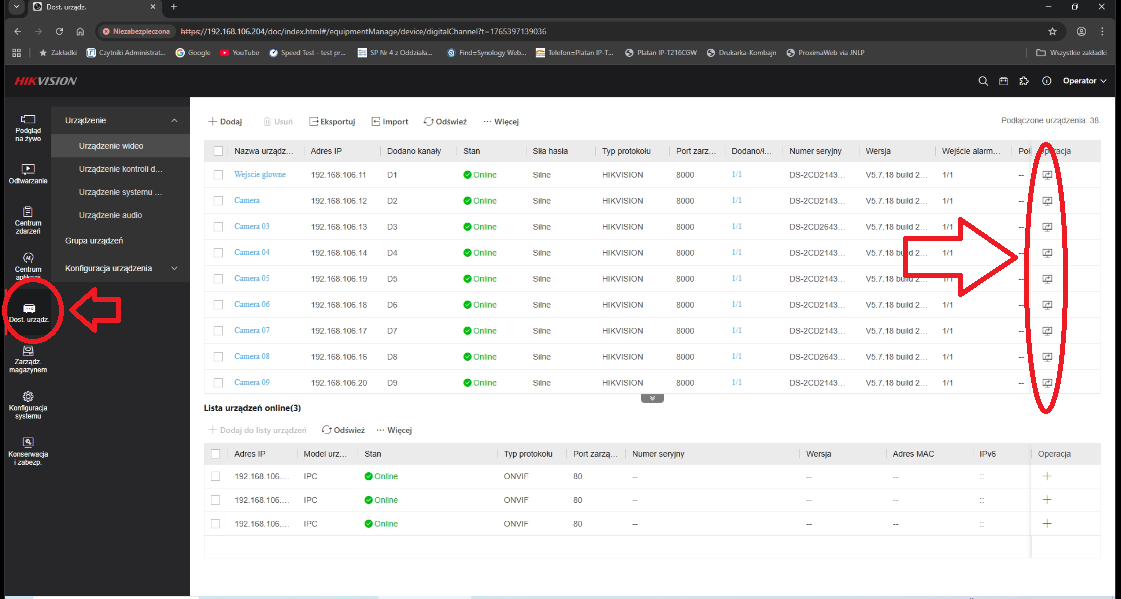Viewport: 1121px width, 599px height.
Task: Tick the checkbox for Wejscie glowne
Action: (x=218, y=174)
